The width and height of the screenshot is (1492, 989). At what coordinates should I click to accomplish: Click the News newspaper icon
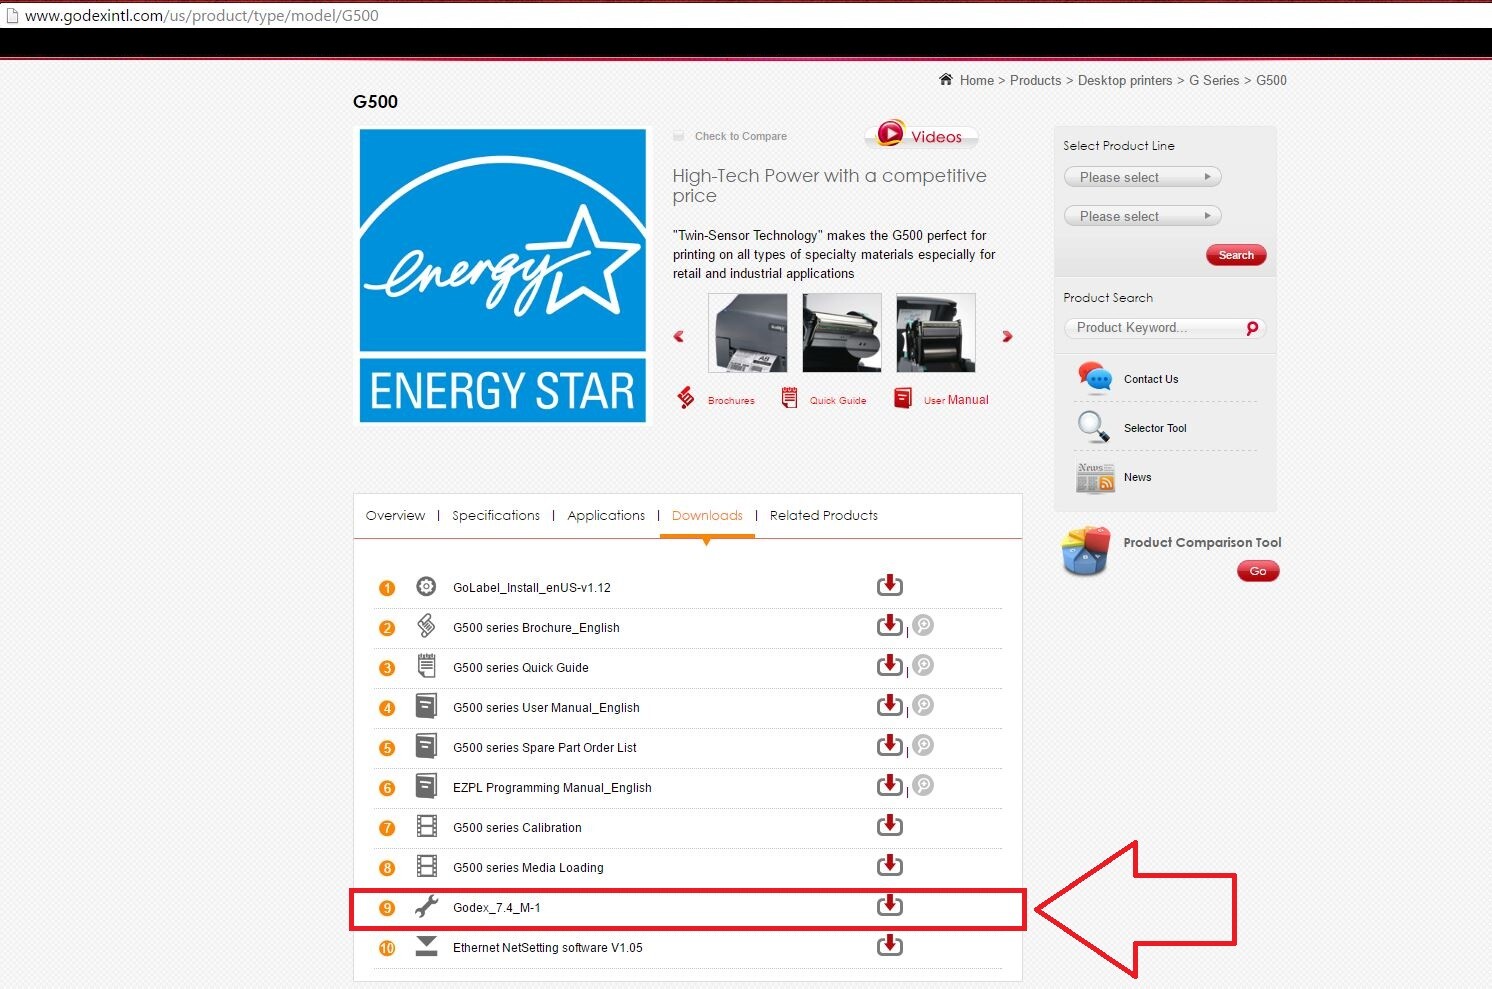pos(1095,477)
